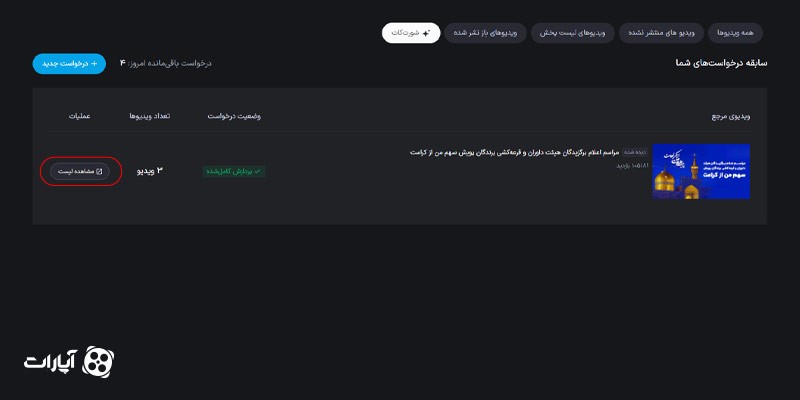
Task: Click the sparkle icon on the شورت‌کات tab
Action: coord(427,33)
